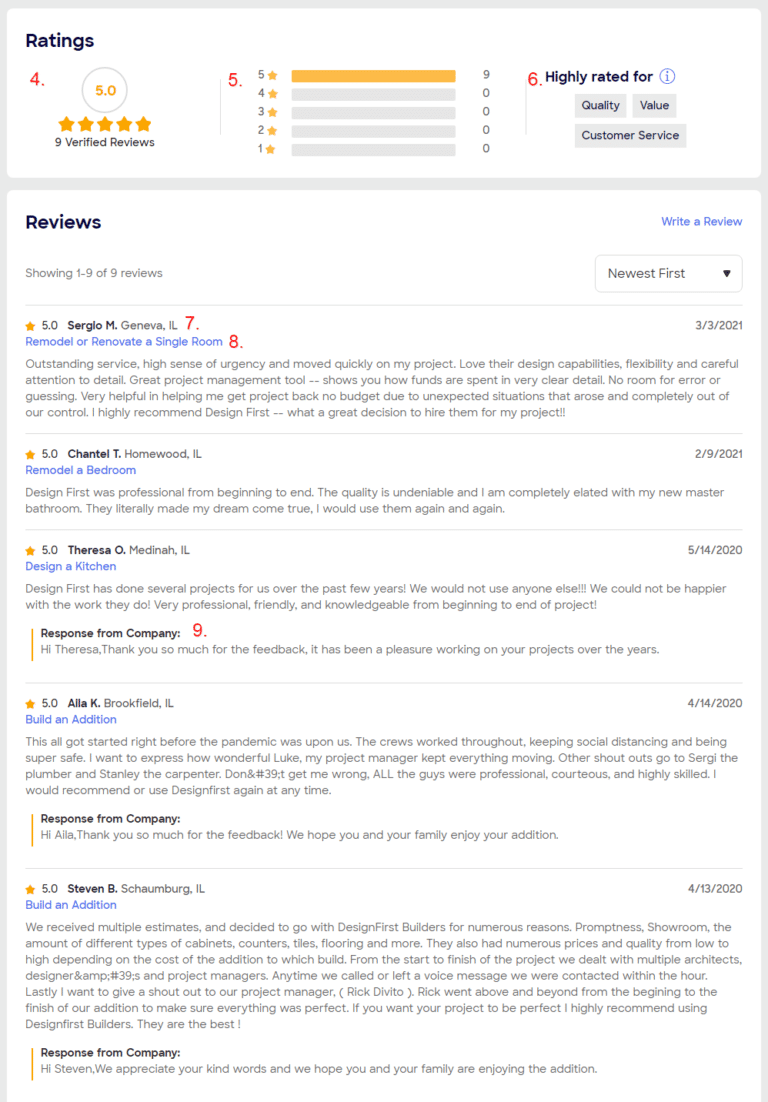
Task: Click the Write a Review link
Action: coord(701,221)
